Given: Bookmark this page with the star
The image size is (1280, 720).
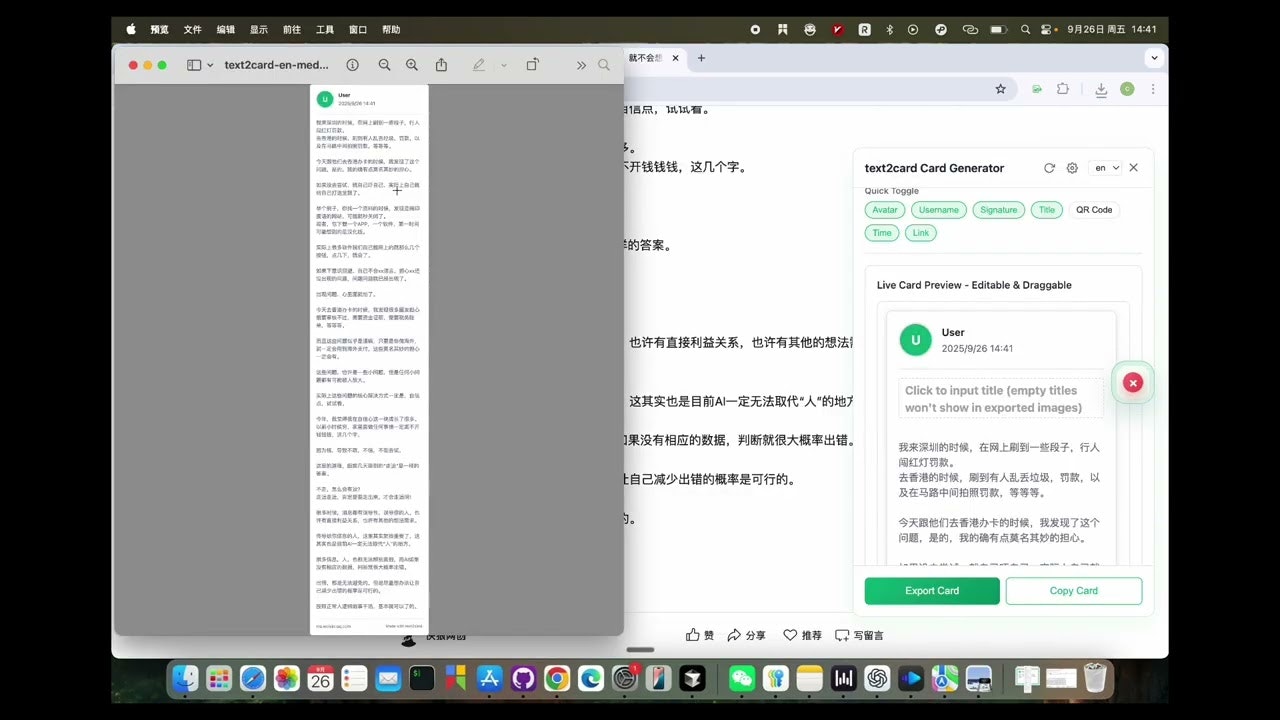Looking at the screenshot, I should point(1000,89).
